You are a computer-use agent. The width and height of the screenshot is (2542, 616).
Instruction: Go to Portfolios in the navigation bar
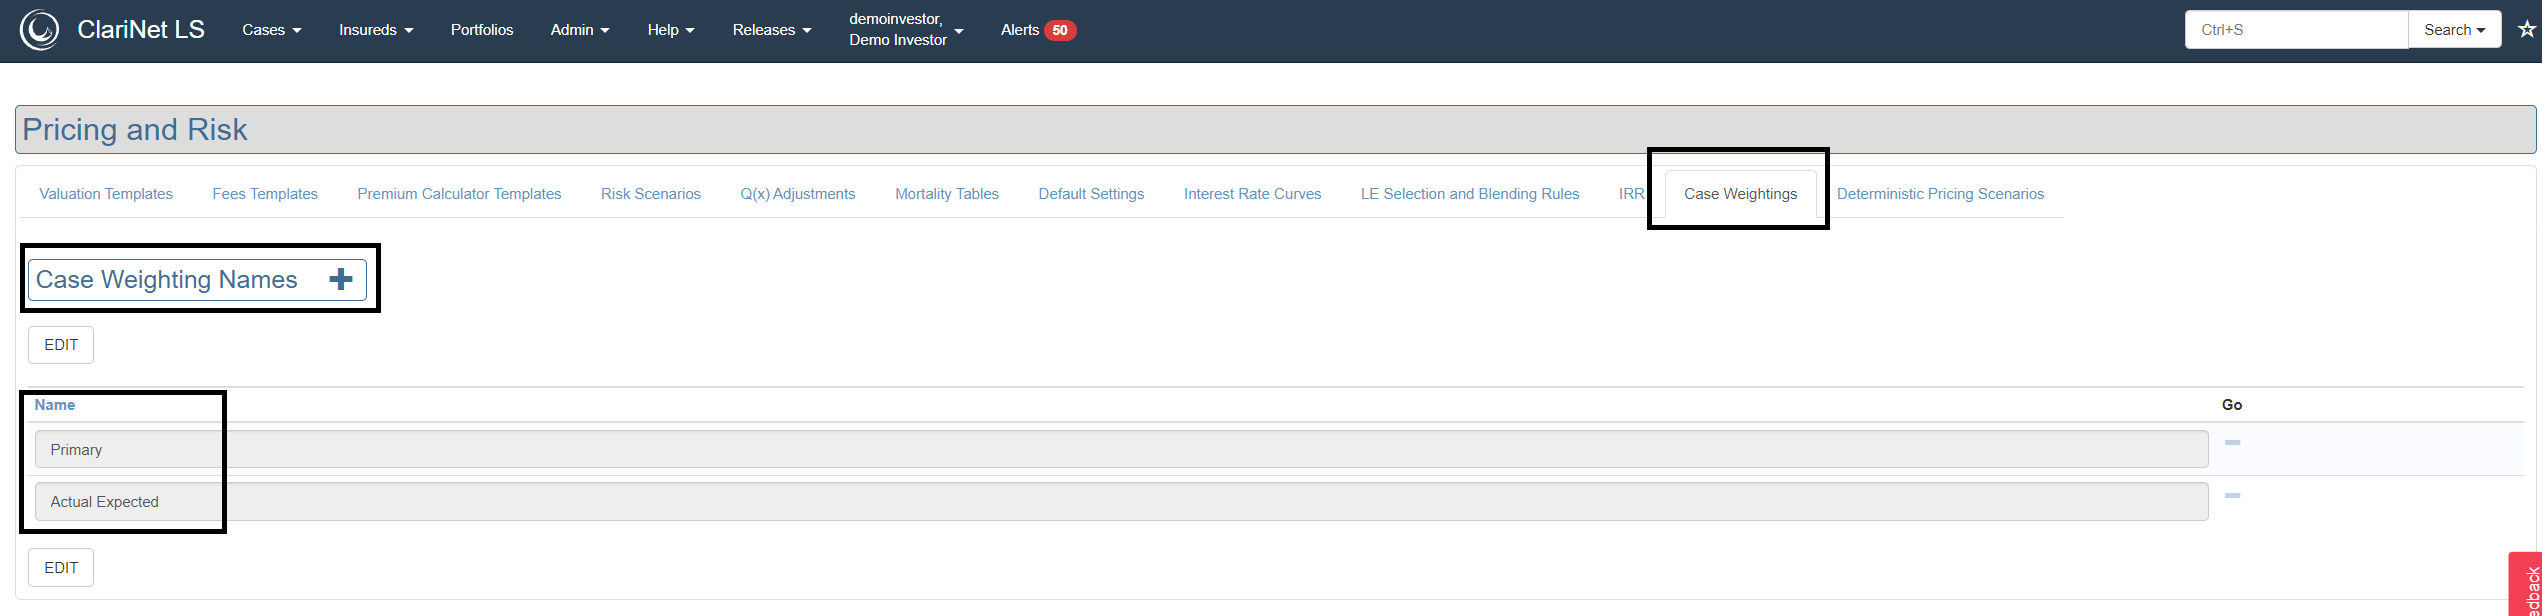[482, 30]
